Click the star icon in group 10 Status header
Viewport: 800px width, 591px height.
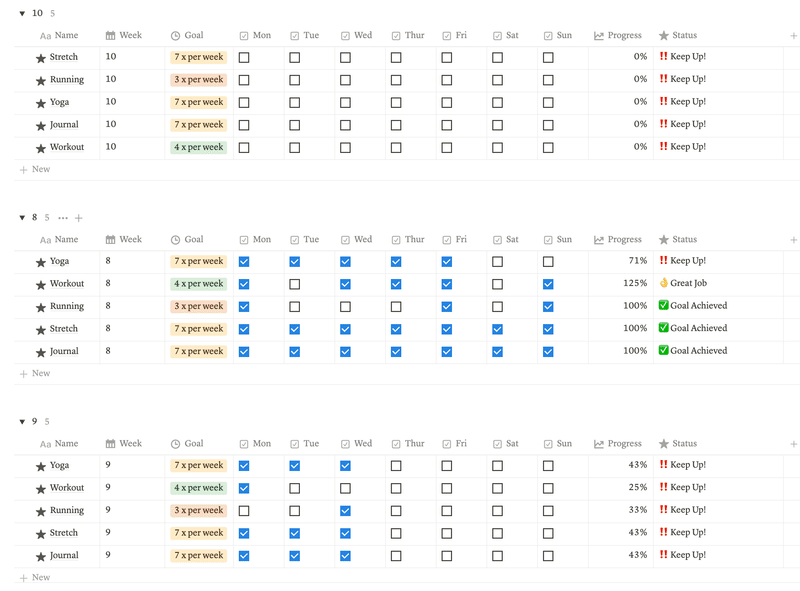click(x=664, y=36)
